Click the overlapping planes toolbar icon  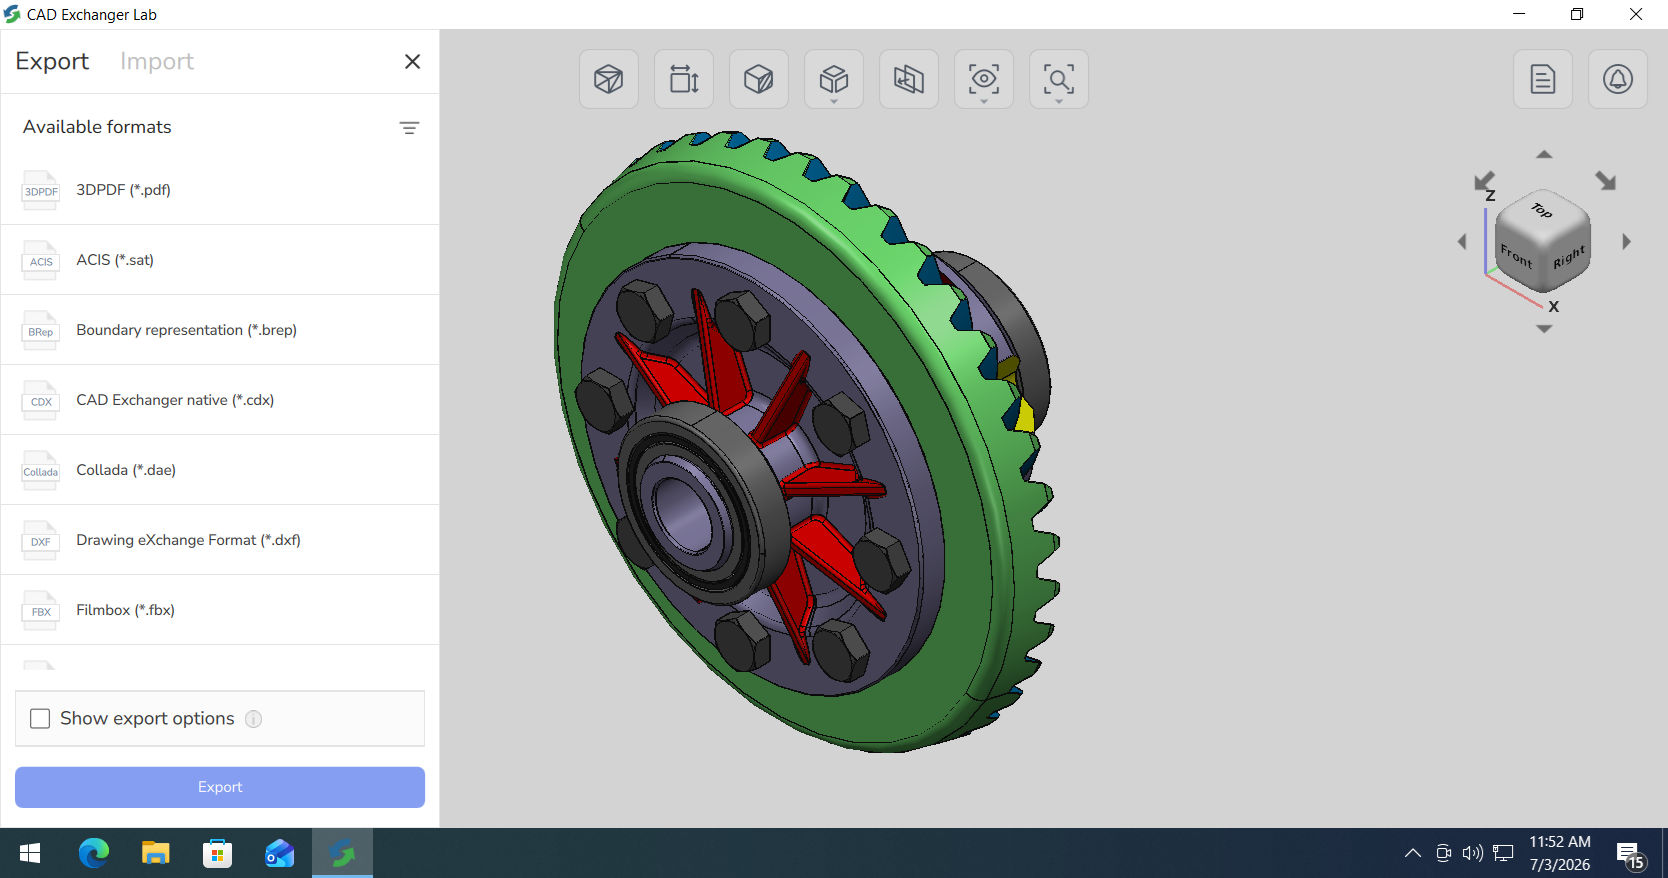(909, 79)
